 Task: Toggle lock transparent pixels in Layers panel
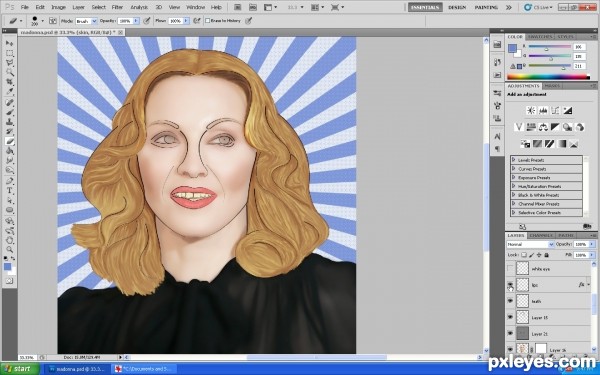[524, 255]
